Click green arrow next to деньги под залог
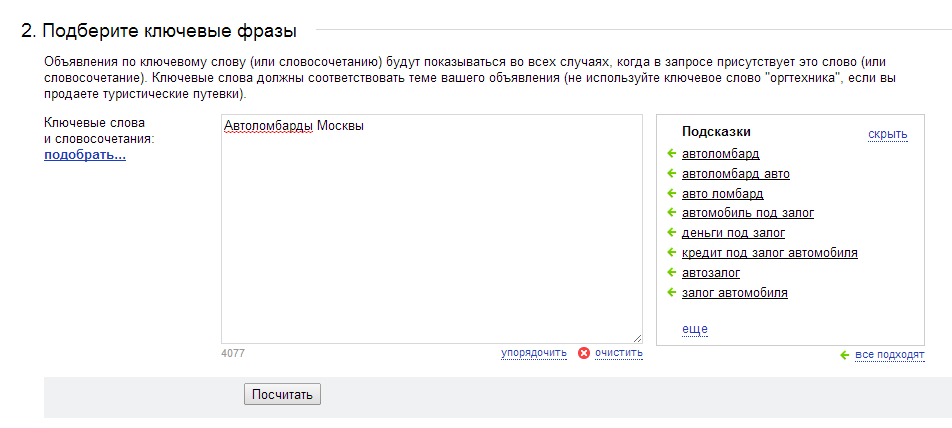The width and height of the screenshot is (952, 428). point(672,233)
